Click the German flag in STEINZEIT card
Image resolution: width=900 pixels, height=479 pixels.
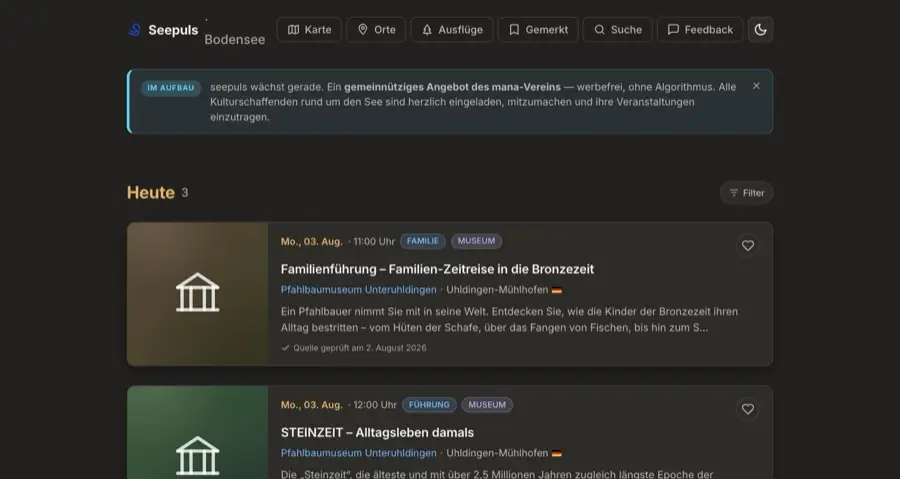pyautogui.click(x=557, y=454)
